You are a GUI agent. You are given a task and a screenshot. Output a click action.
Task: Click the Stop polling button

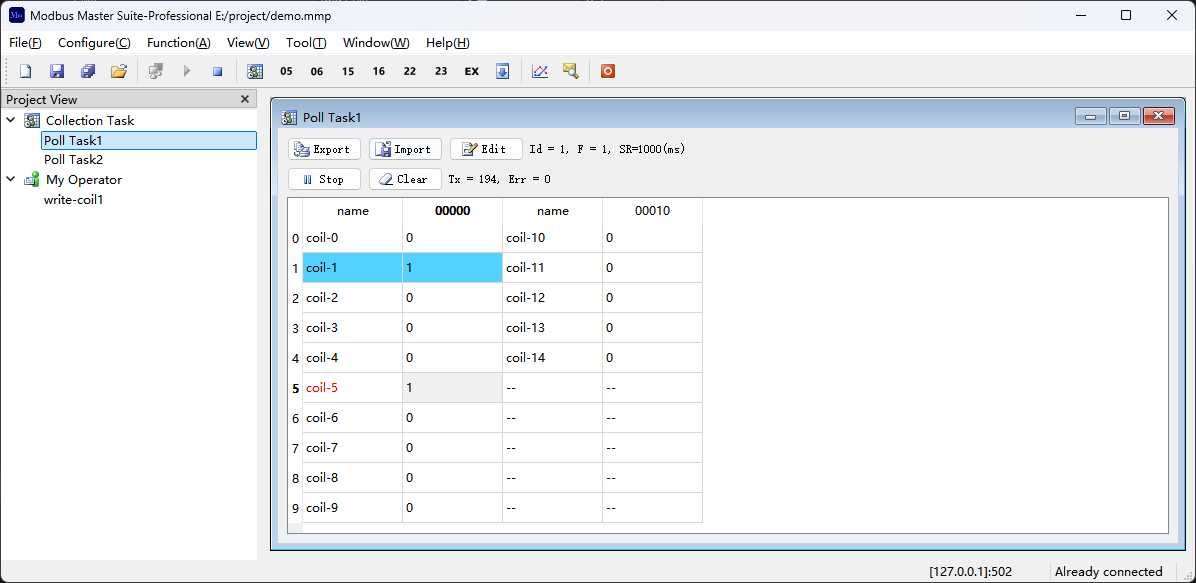324,179
